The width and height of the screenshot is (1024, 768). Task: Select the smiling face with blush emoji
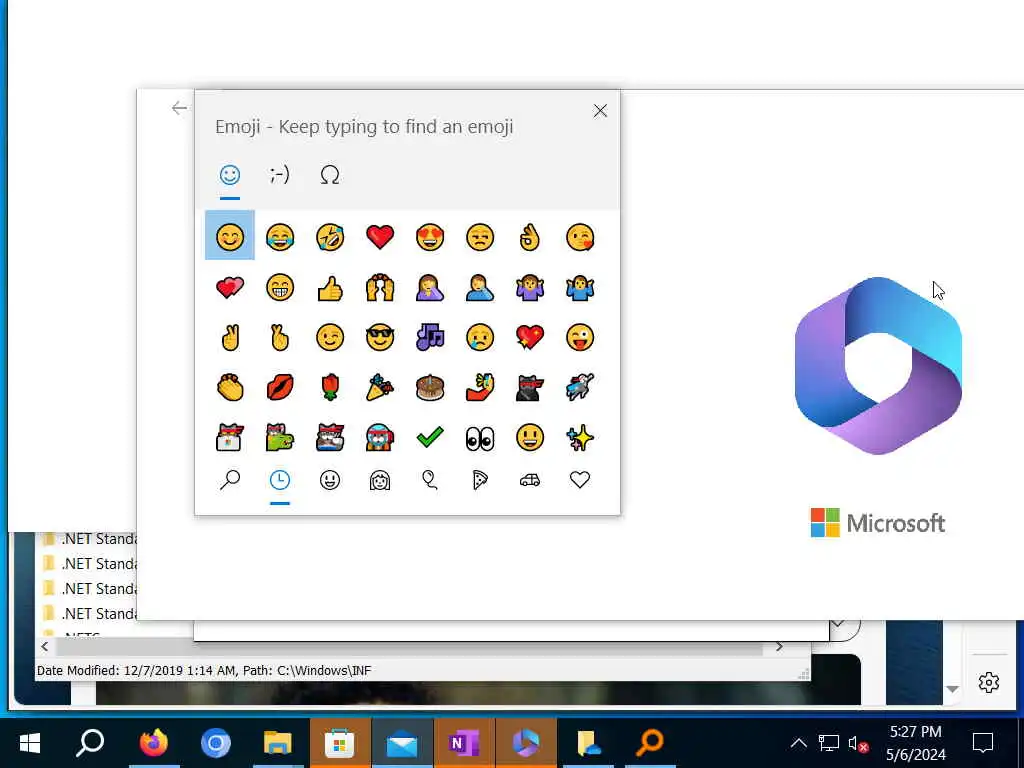pyautogui.click(x=230, y=236)
